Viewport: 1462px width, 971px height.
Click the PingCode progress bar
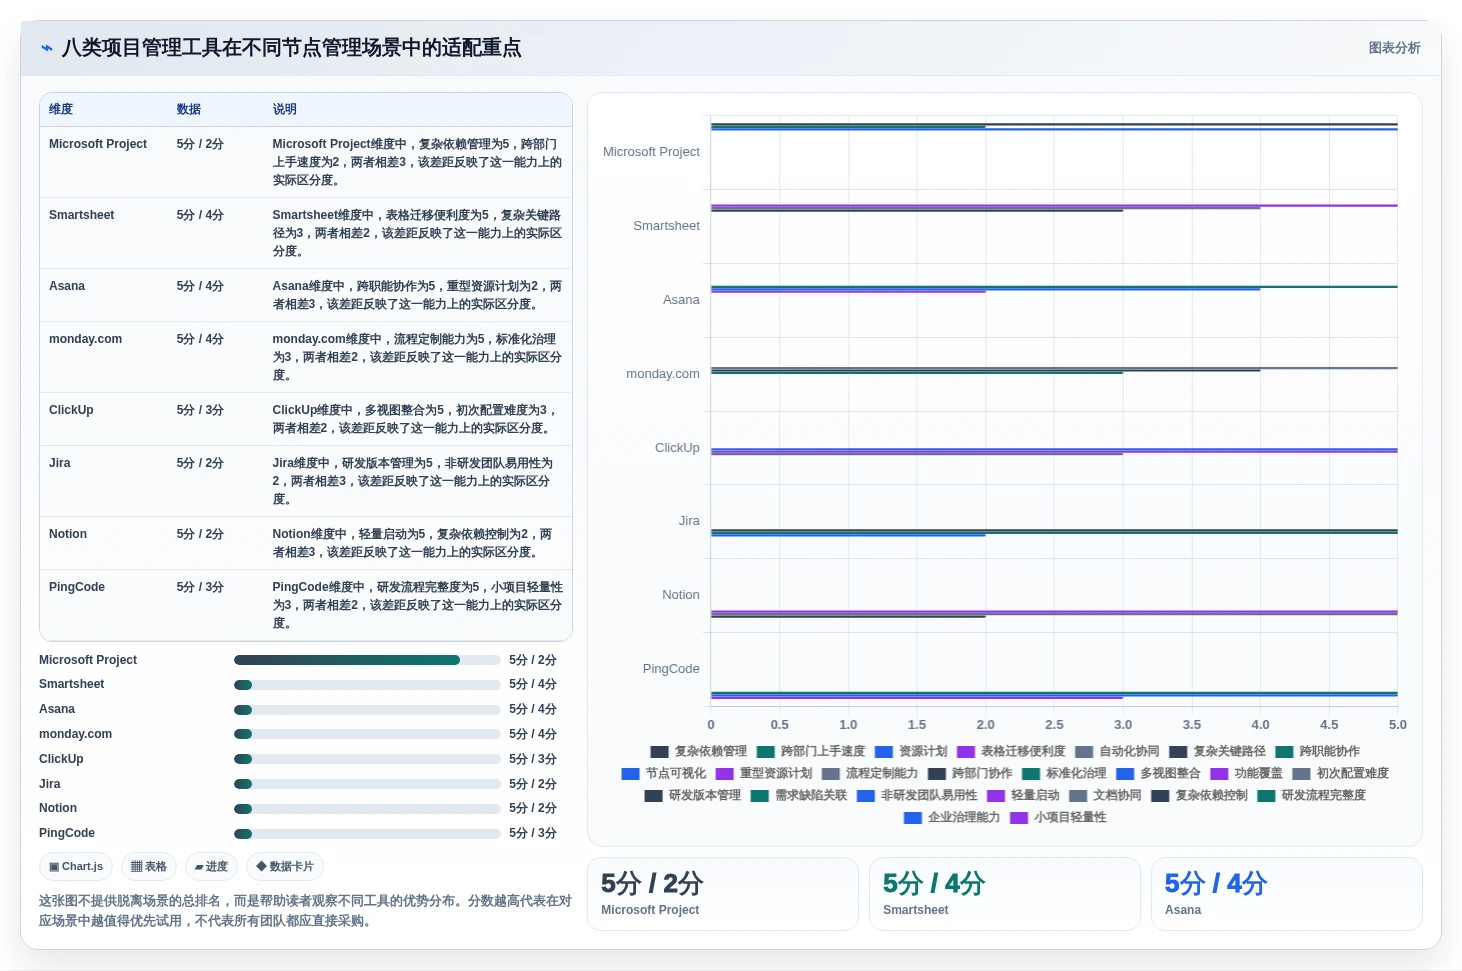point(367,833)
